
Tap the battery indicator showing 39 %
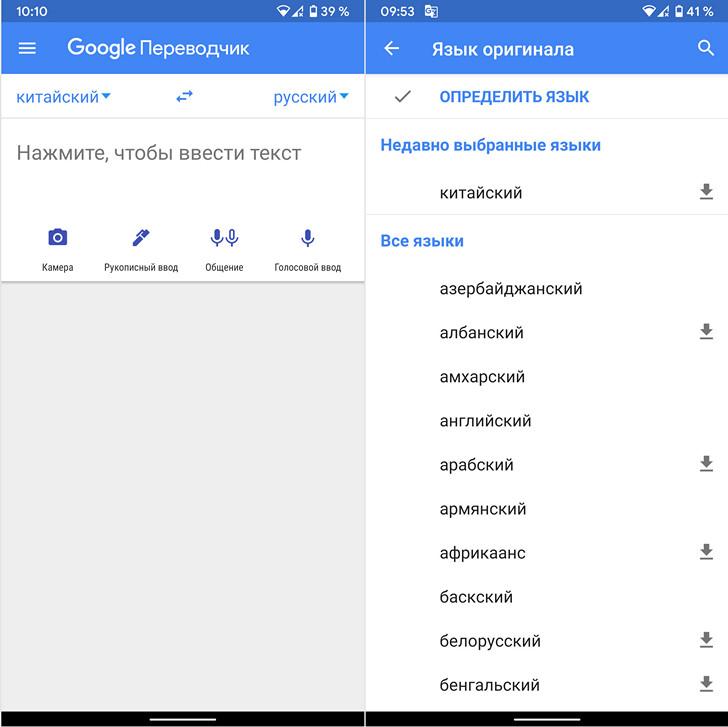[329, 11]
